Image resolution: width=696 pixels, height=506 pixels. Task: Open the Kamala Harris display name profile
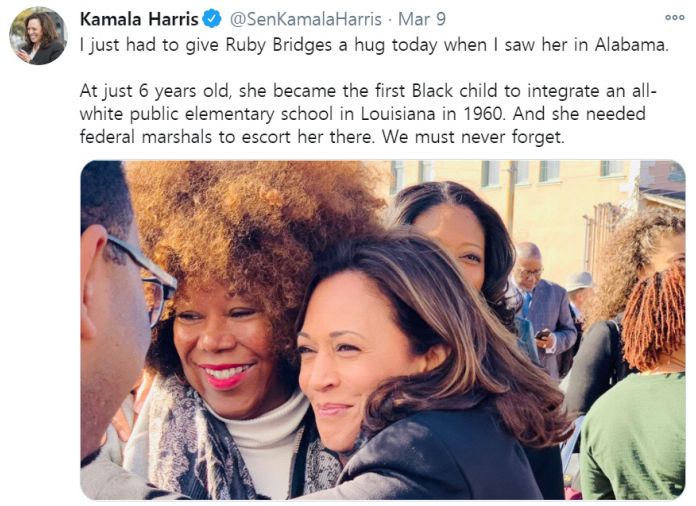click(139, 19)
